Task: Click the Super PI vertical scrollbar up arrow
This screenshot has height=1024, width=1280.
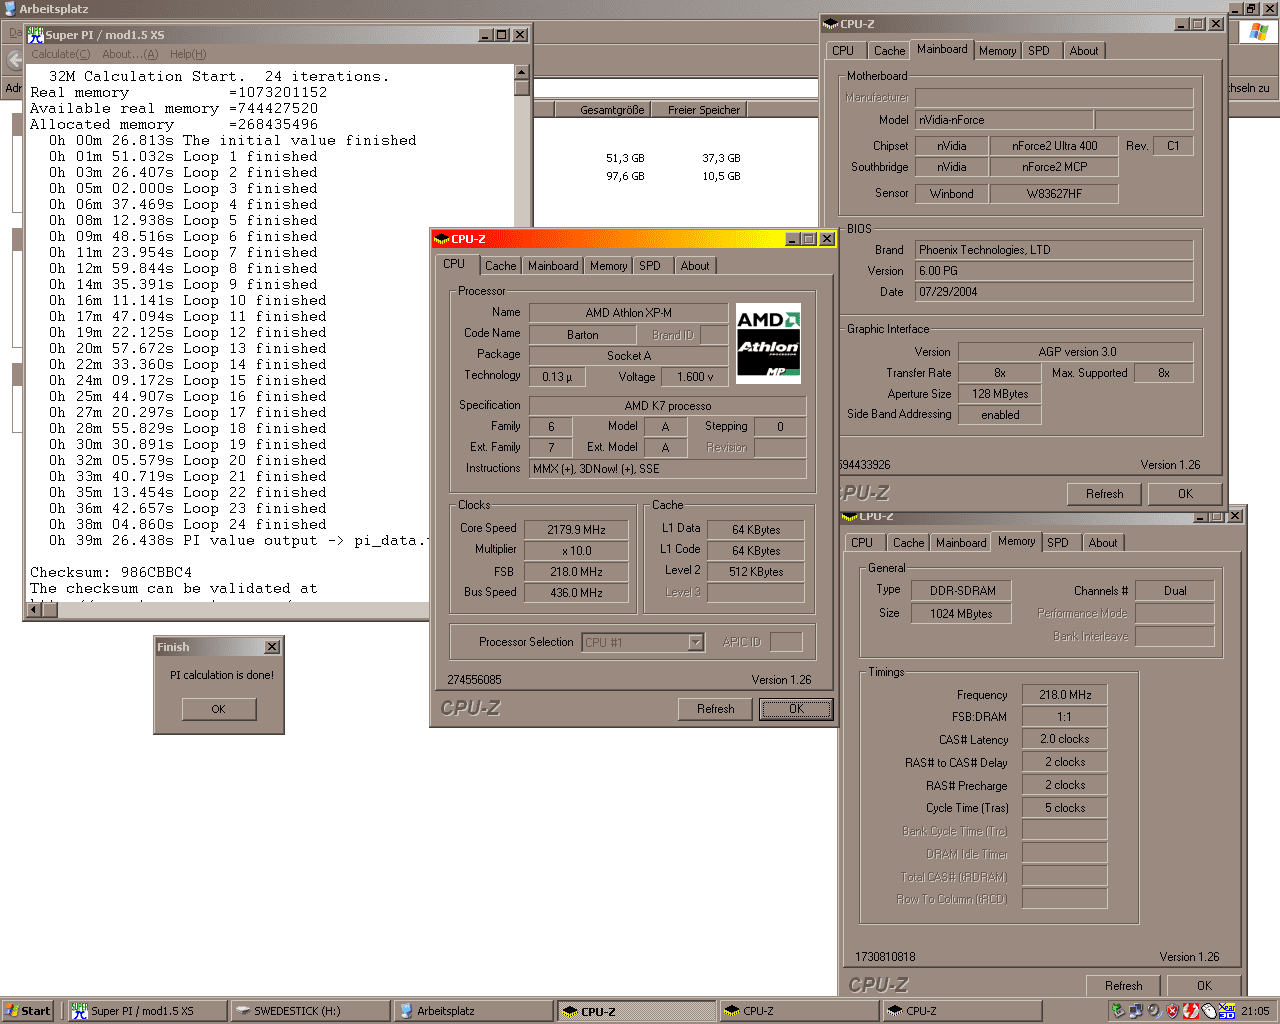Action: 522,72
